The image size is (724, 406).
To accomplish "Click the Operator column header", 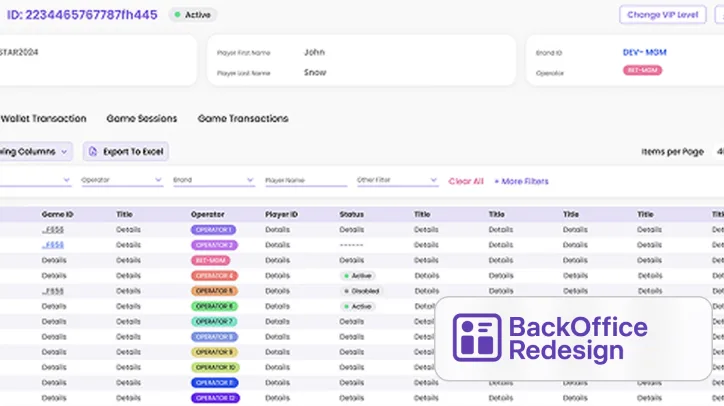I will (207, 214).
